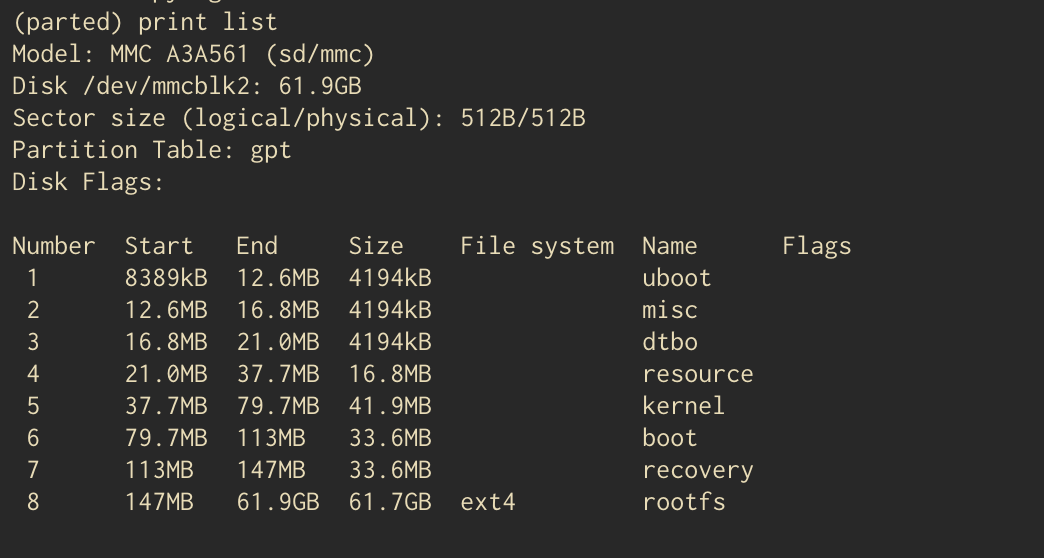This screenshot has height=558, width=1044.
Task: Click the 'boot' partition name
Action: click(669, 438)
